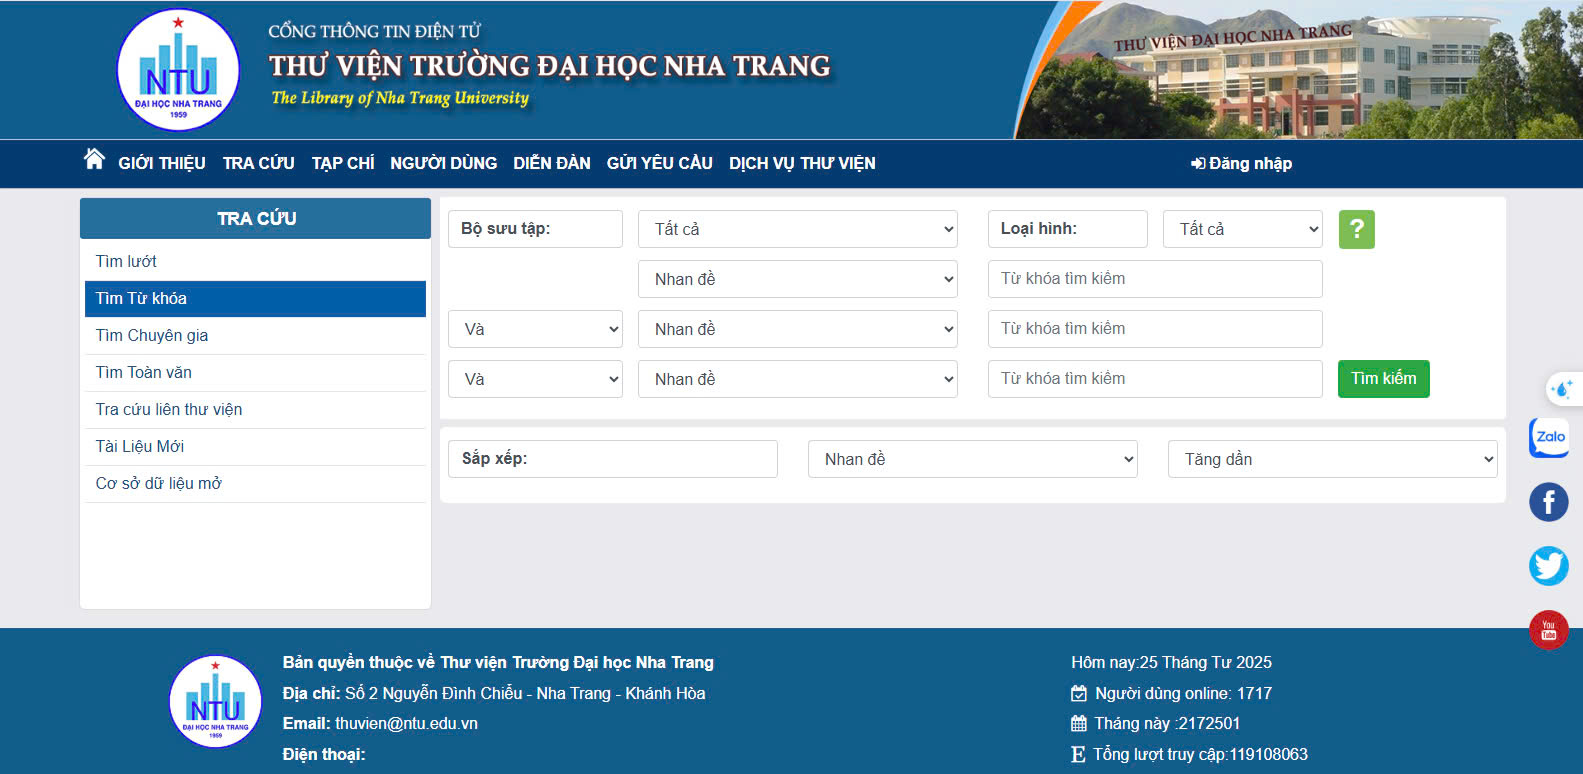Screen dimensions: 1583x774
Task: Open 'Tài Liệu Mới' in the sidebar
Action: click(140, 446)
